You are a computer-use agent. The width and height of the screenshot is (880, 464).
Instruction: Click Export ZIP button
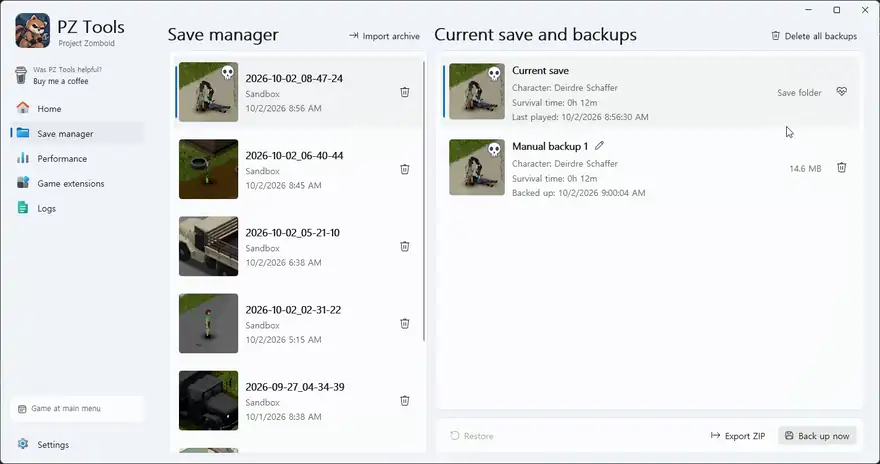(x=737, y=436)
